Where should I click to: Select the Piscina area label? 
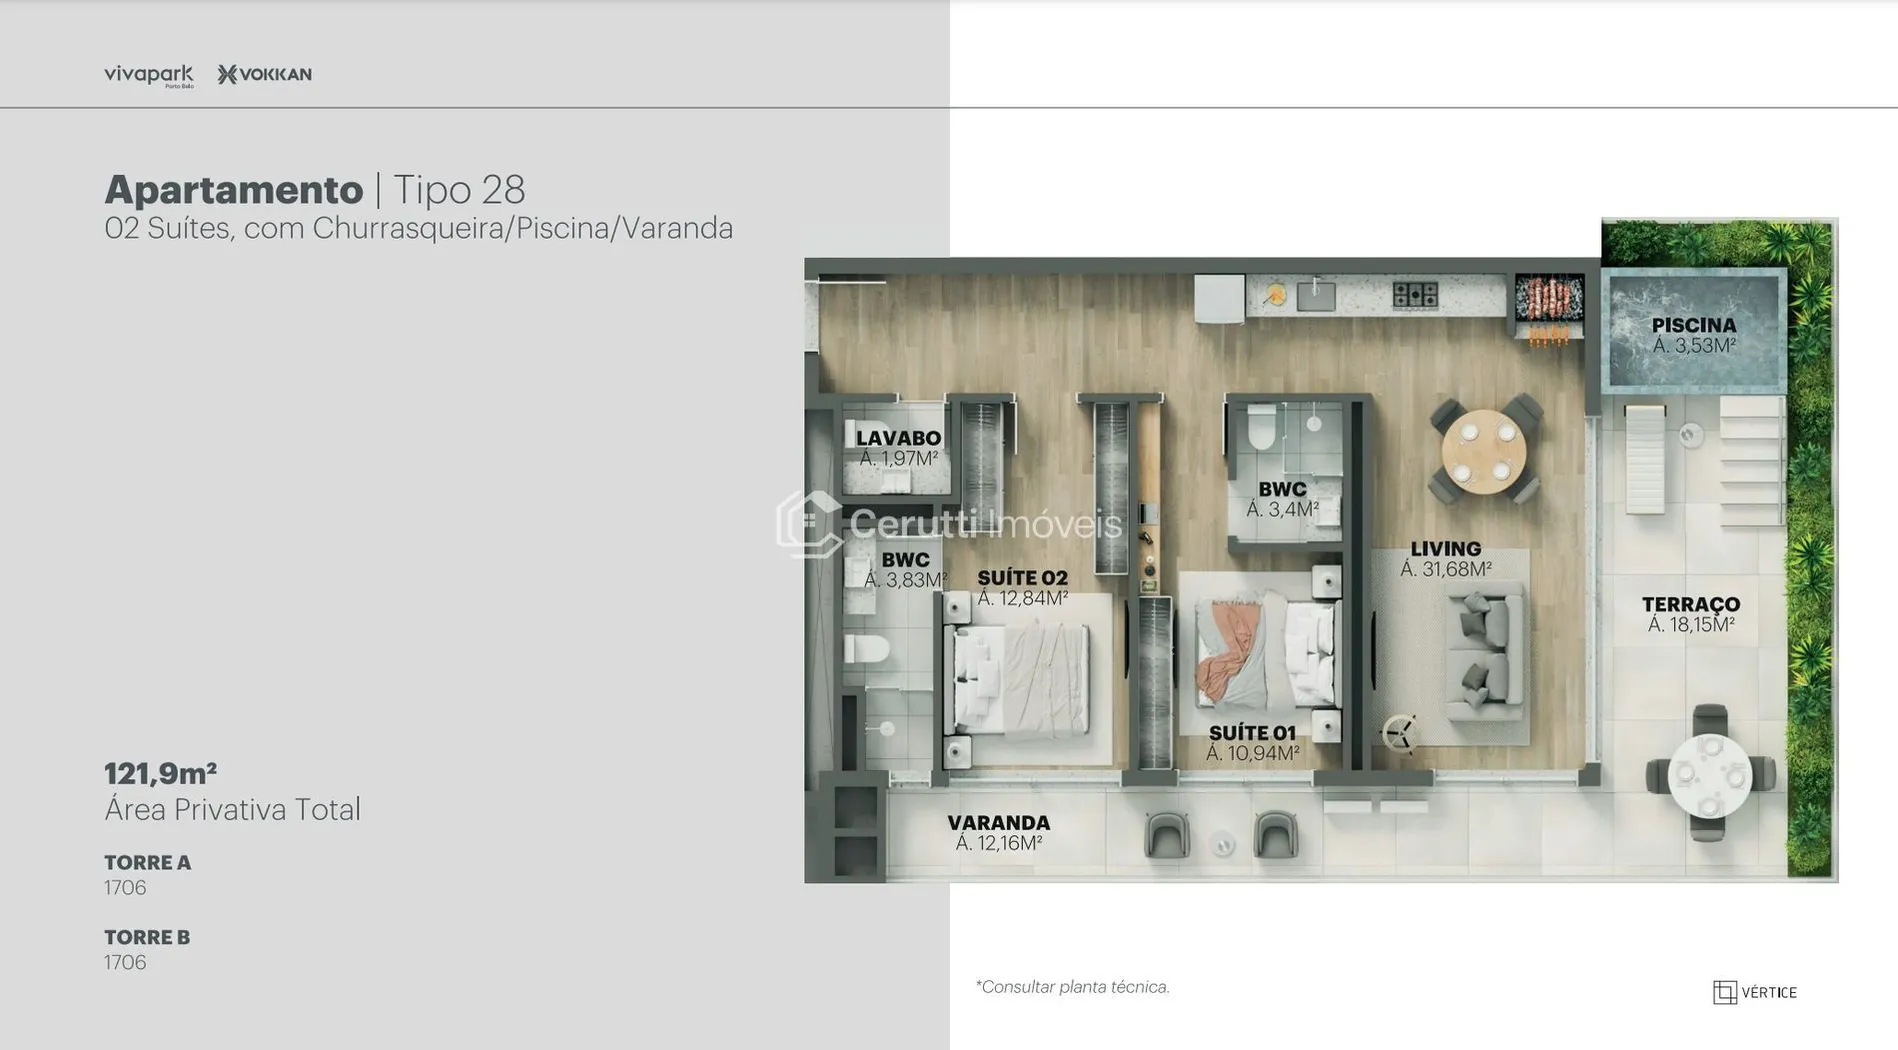(1693, 335)
